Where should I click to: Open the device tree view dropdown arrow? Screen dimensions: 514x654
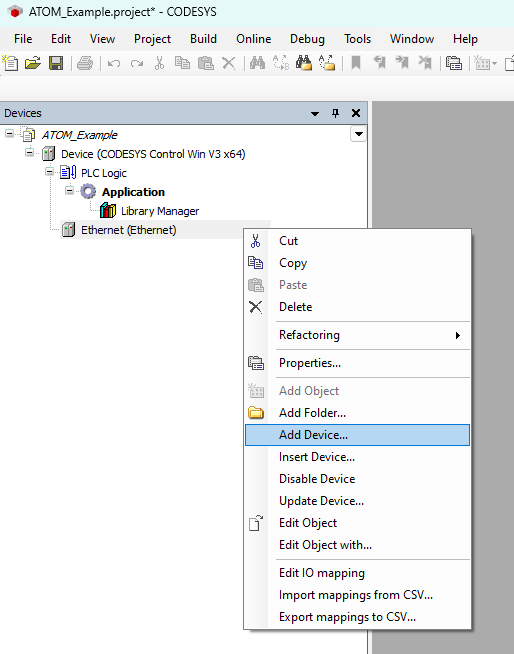point(358,134)
